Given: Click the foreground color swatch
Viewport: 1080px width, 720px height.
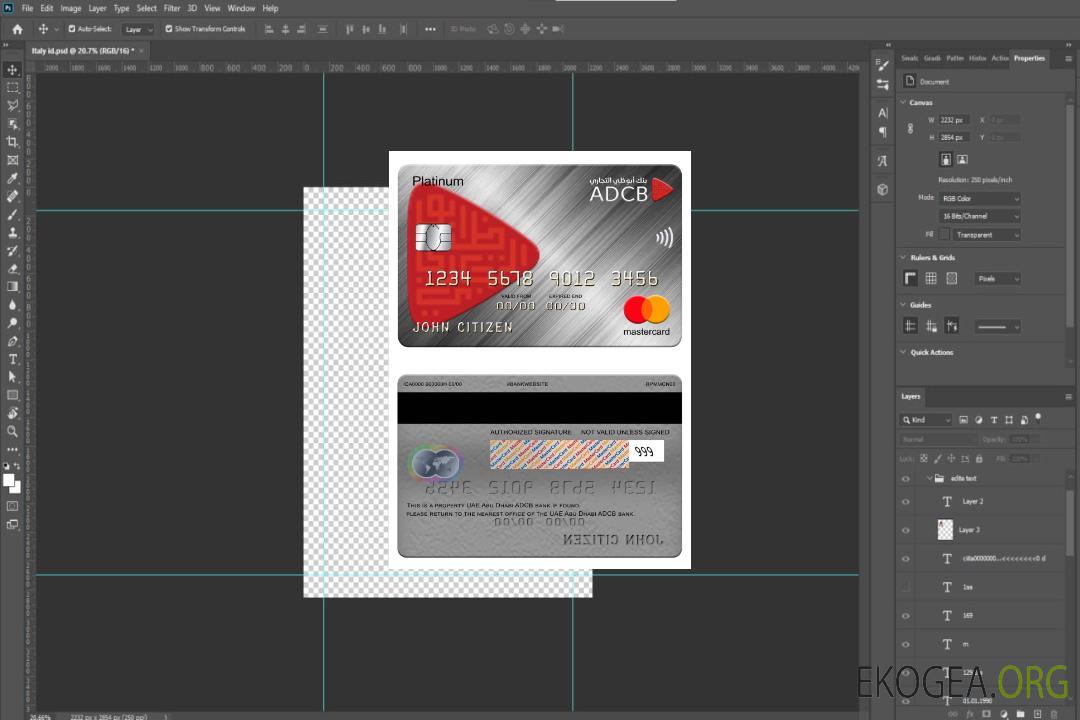Looking at the screenshot, I should (9, 480).
